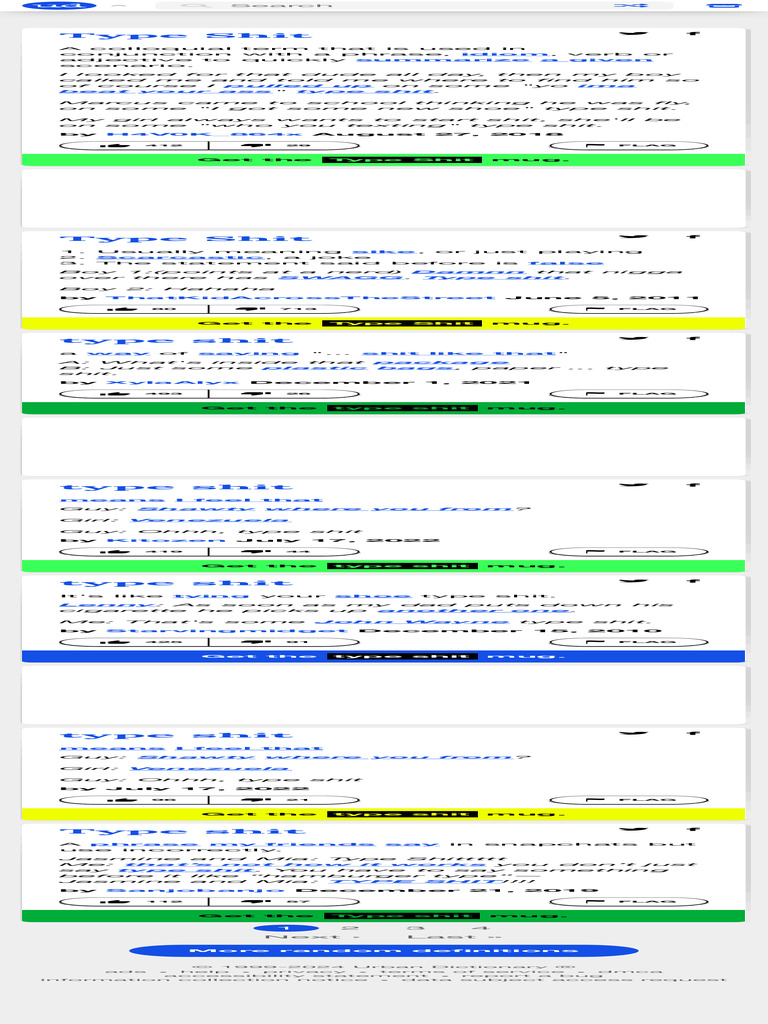Follow the 'SWAGG' link in second definition
This screenshot has width=768, height=1024.
341,278
